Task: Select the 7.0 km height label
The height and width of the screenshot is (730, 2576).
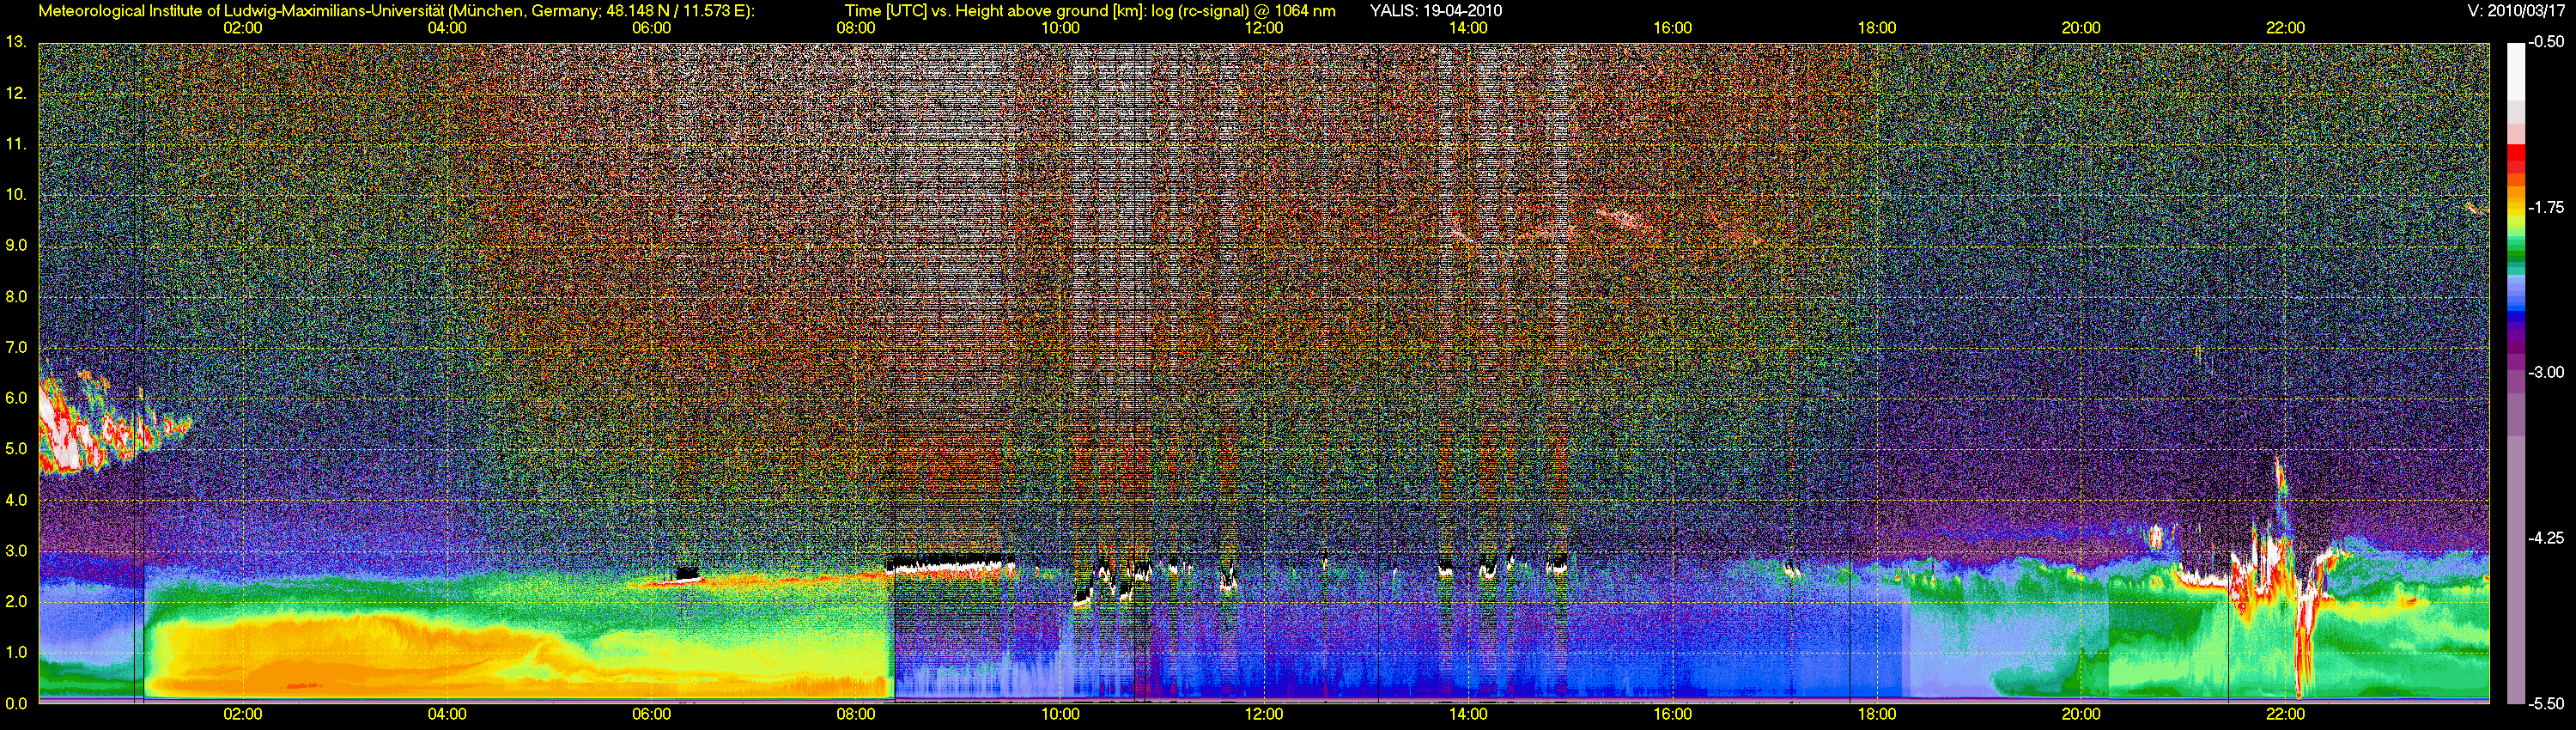Action: (16, 347)
